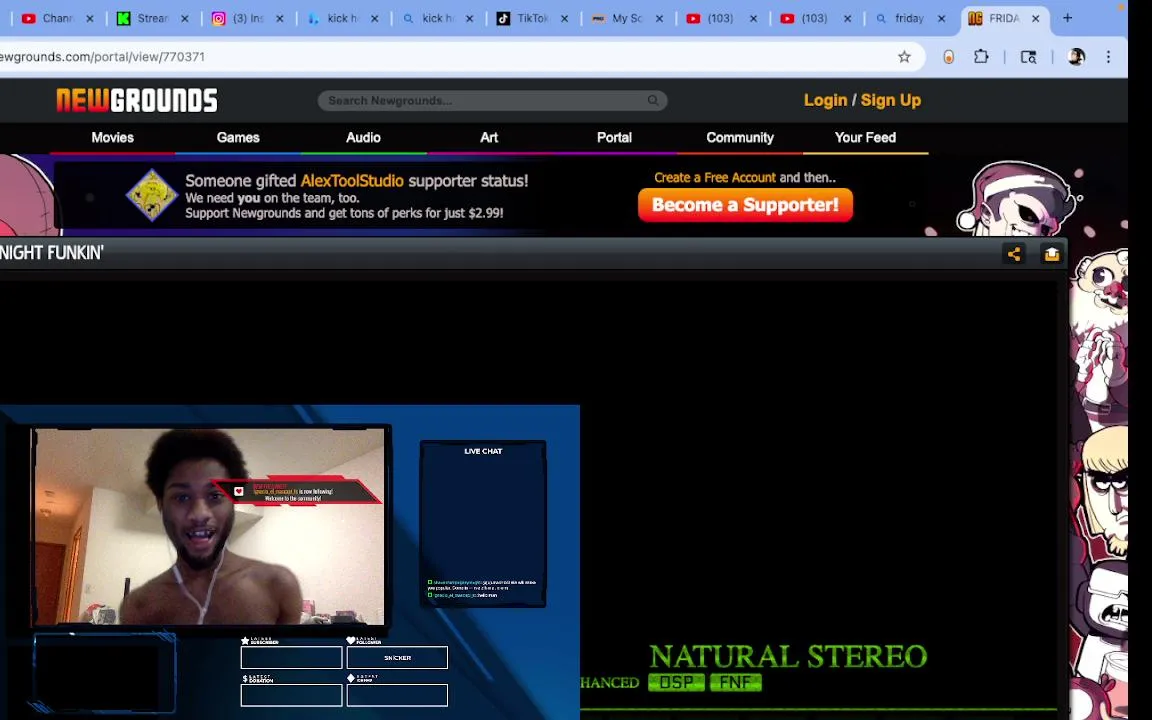Click the new follower alert banner
The image size is (1152, 720).
pyautogui.click(x=296, y=491)
